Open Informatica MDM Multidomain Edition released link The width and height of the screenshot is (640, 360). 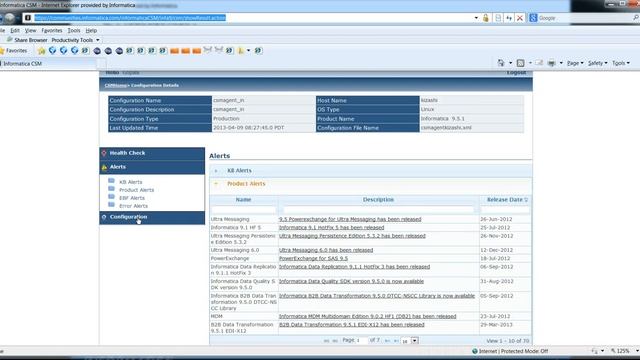[367, 316]
